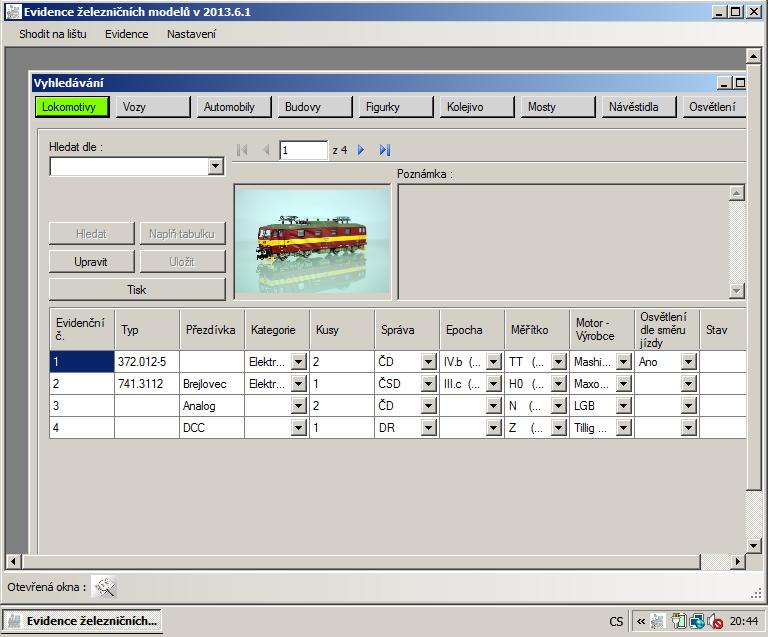The height and width of the screenshot is (637, 768).
Task: Click the network tray icon
Action: click(x=697, y=621)
